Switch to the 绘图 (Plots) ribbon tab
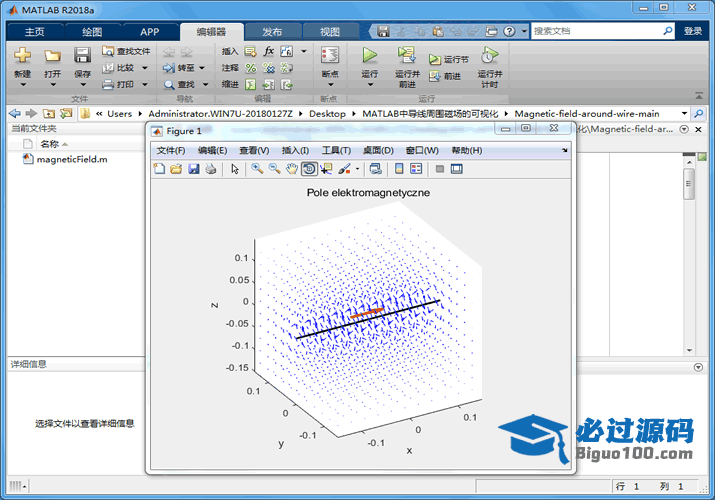 [92, 32]
